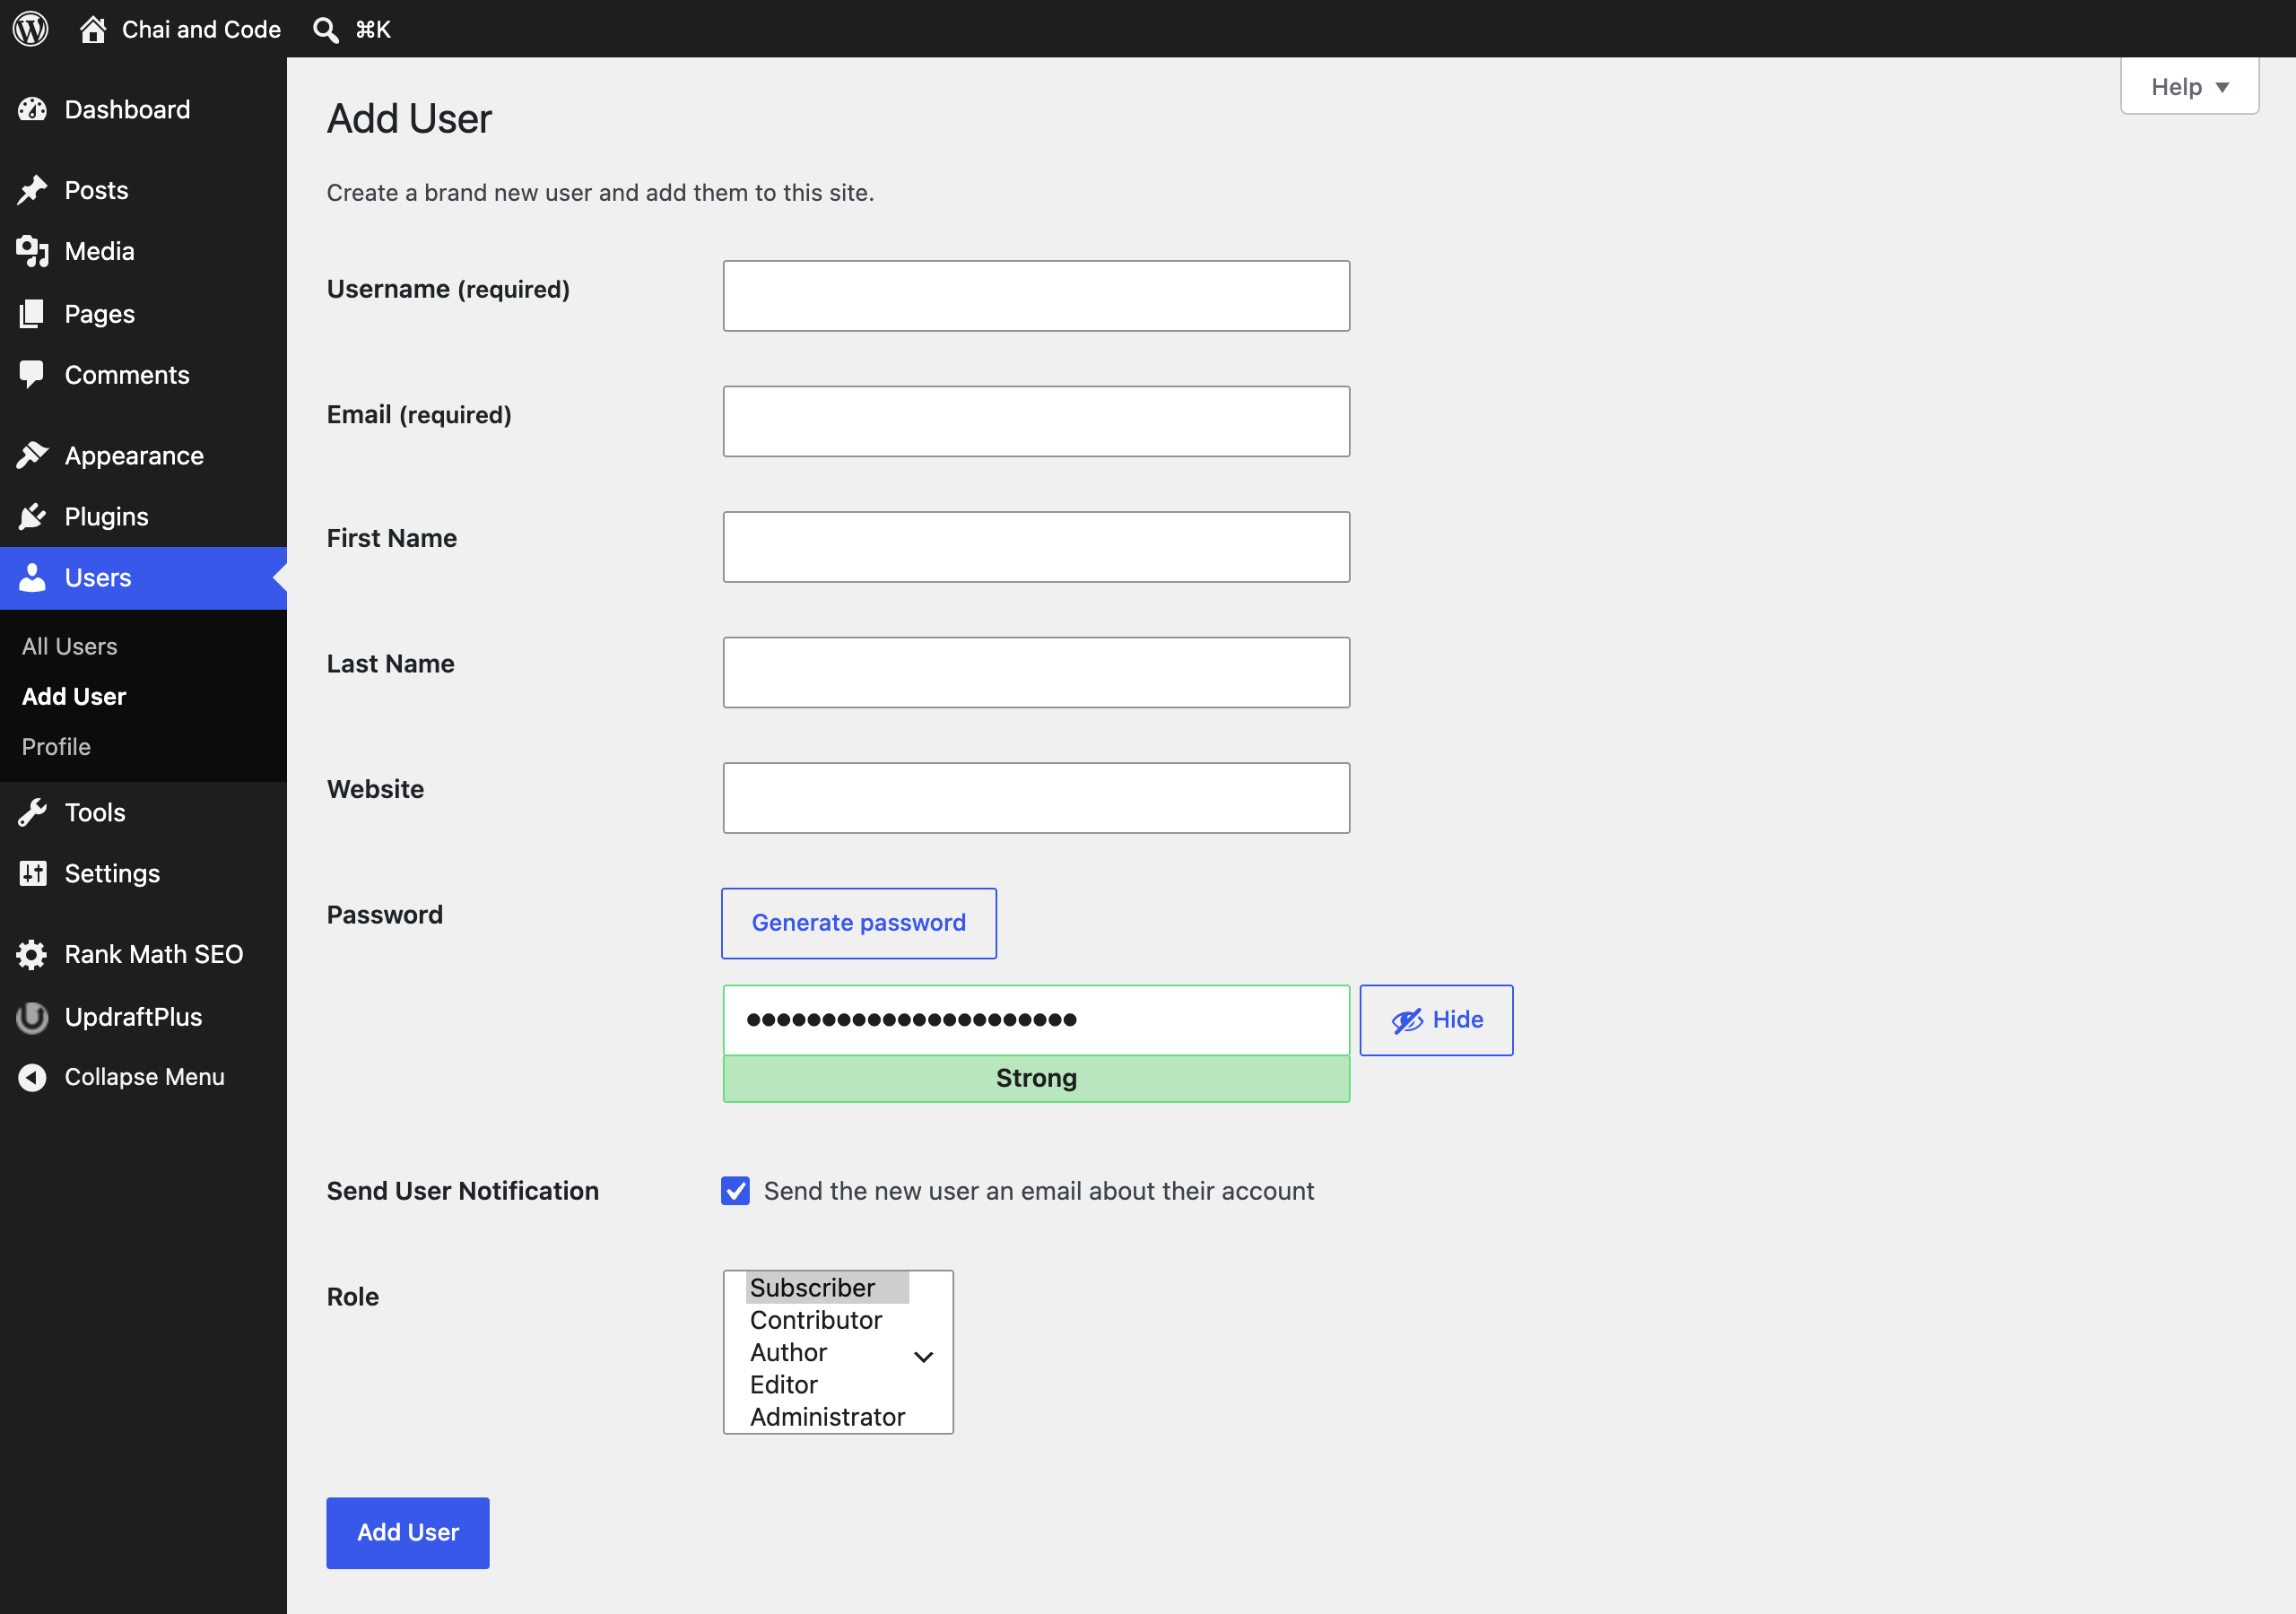Click the ⌘K search shortcut label
The height and width of the screenshot is (1614, 2296).
(373, 29)
